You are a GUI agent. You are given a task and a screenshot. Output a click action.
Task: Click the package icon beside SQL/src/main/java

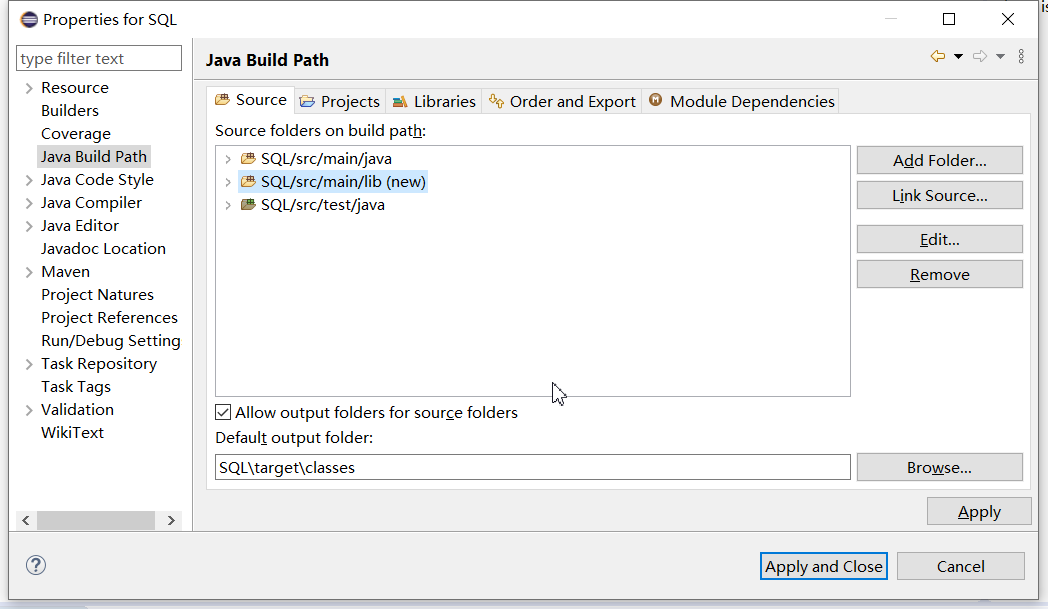(248, 158)
